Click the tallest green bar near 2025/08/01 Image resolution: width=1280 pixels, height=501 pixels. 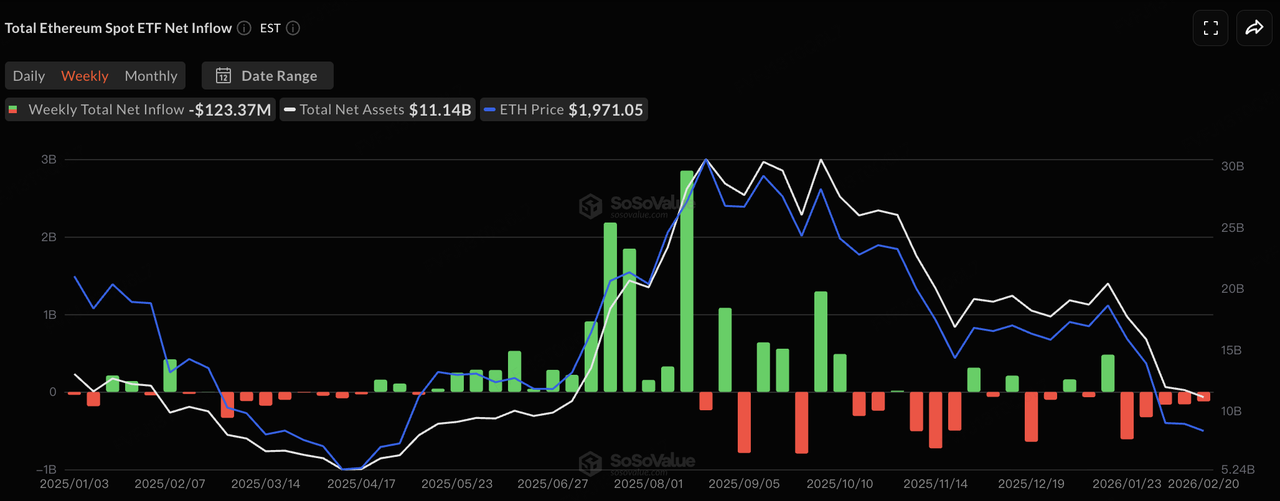687,280
